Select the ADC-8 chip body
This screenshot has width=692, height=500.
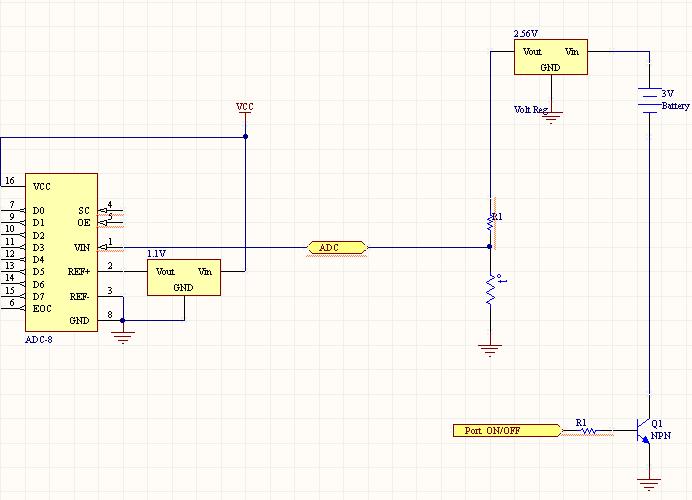click(61, 252)
